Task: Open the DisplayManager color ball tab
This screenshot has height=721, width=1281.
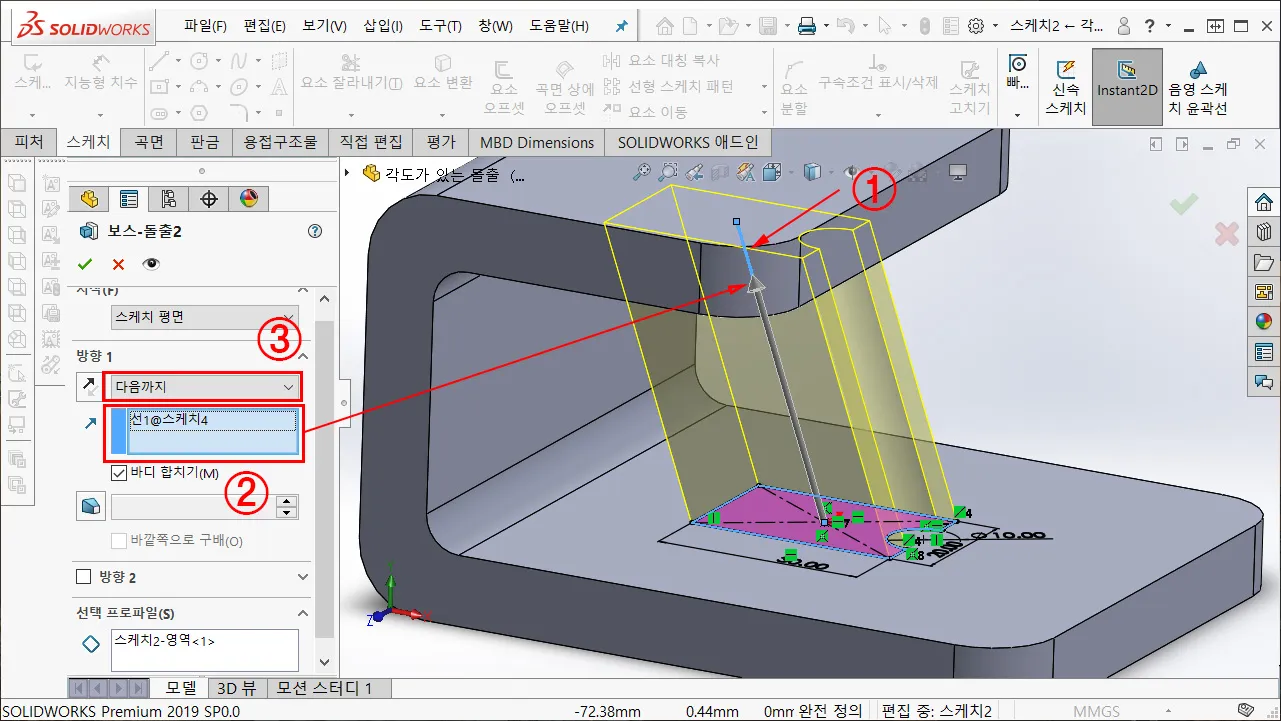Action: 248,197
